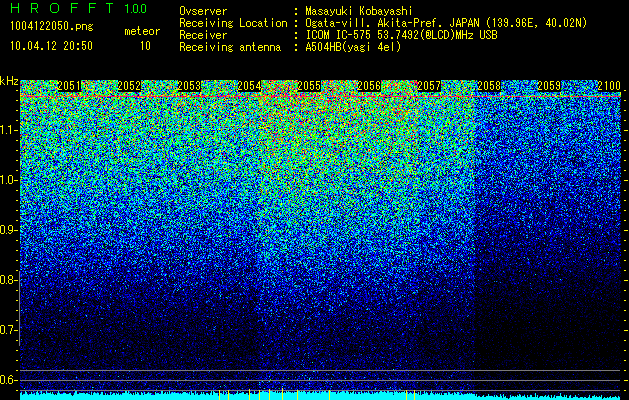Click the 2054 time marker
The height and width of the screenshot is (400, 629).
(x=250, y=86)
